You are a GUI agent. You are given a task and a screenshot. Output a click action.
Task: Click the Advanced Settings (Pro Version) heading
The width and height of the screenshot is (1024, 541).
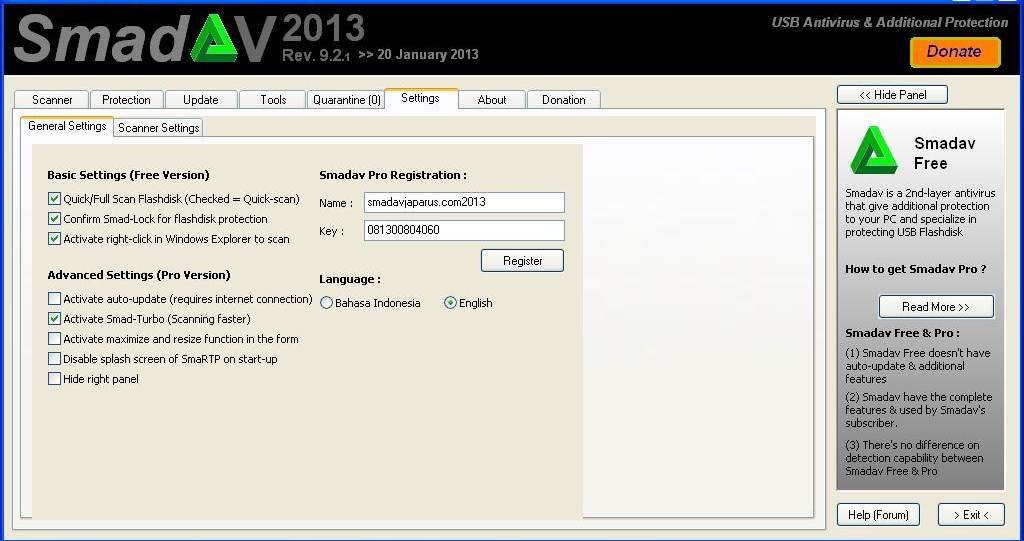(139, 275)
